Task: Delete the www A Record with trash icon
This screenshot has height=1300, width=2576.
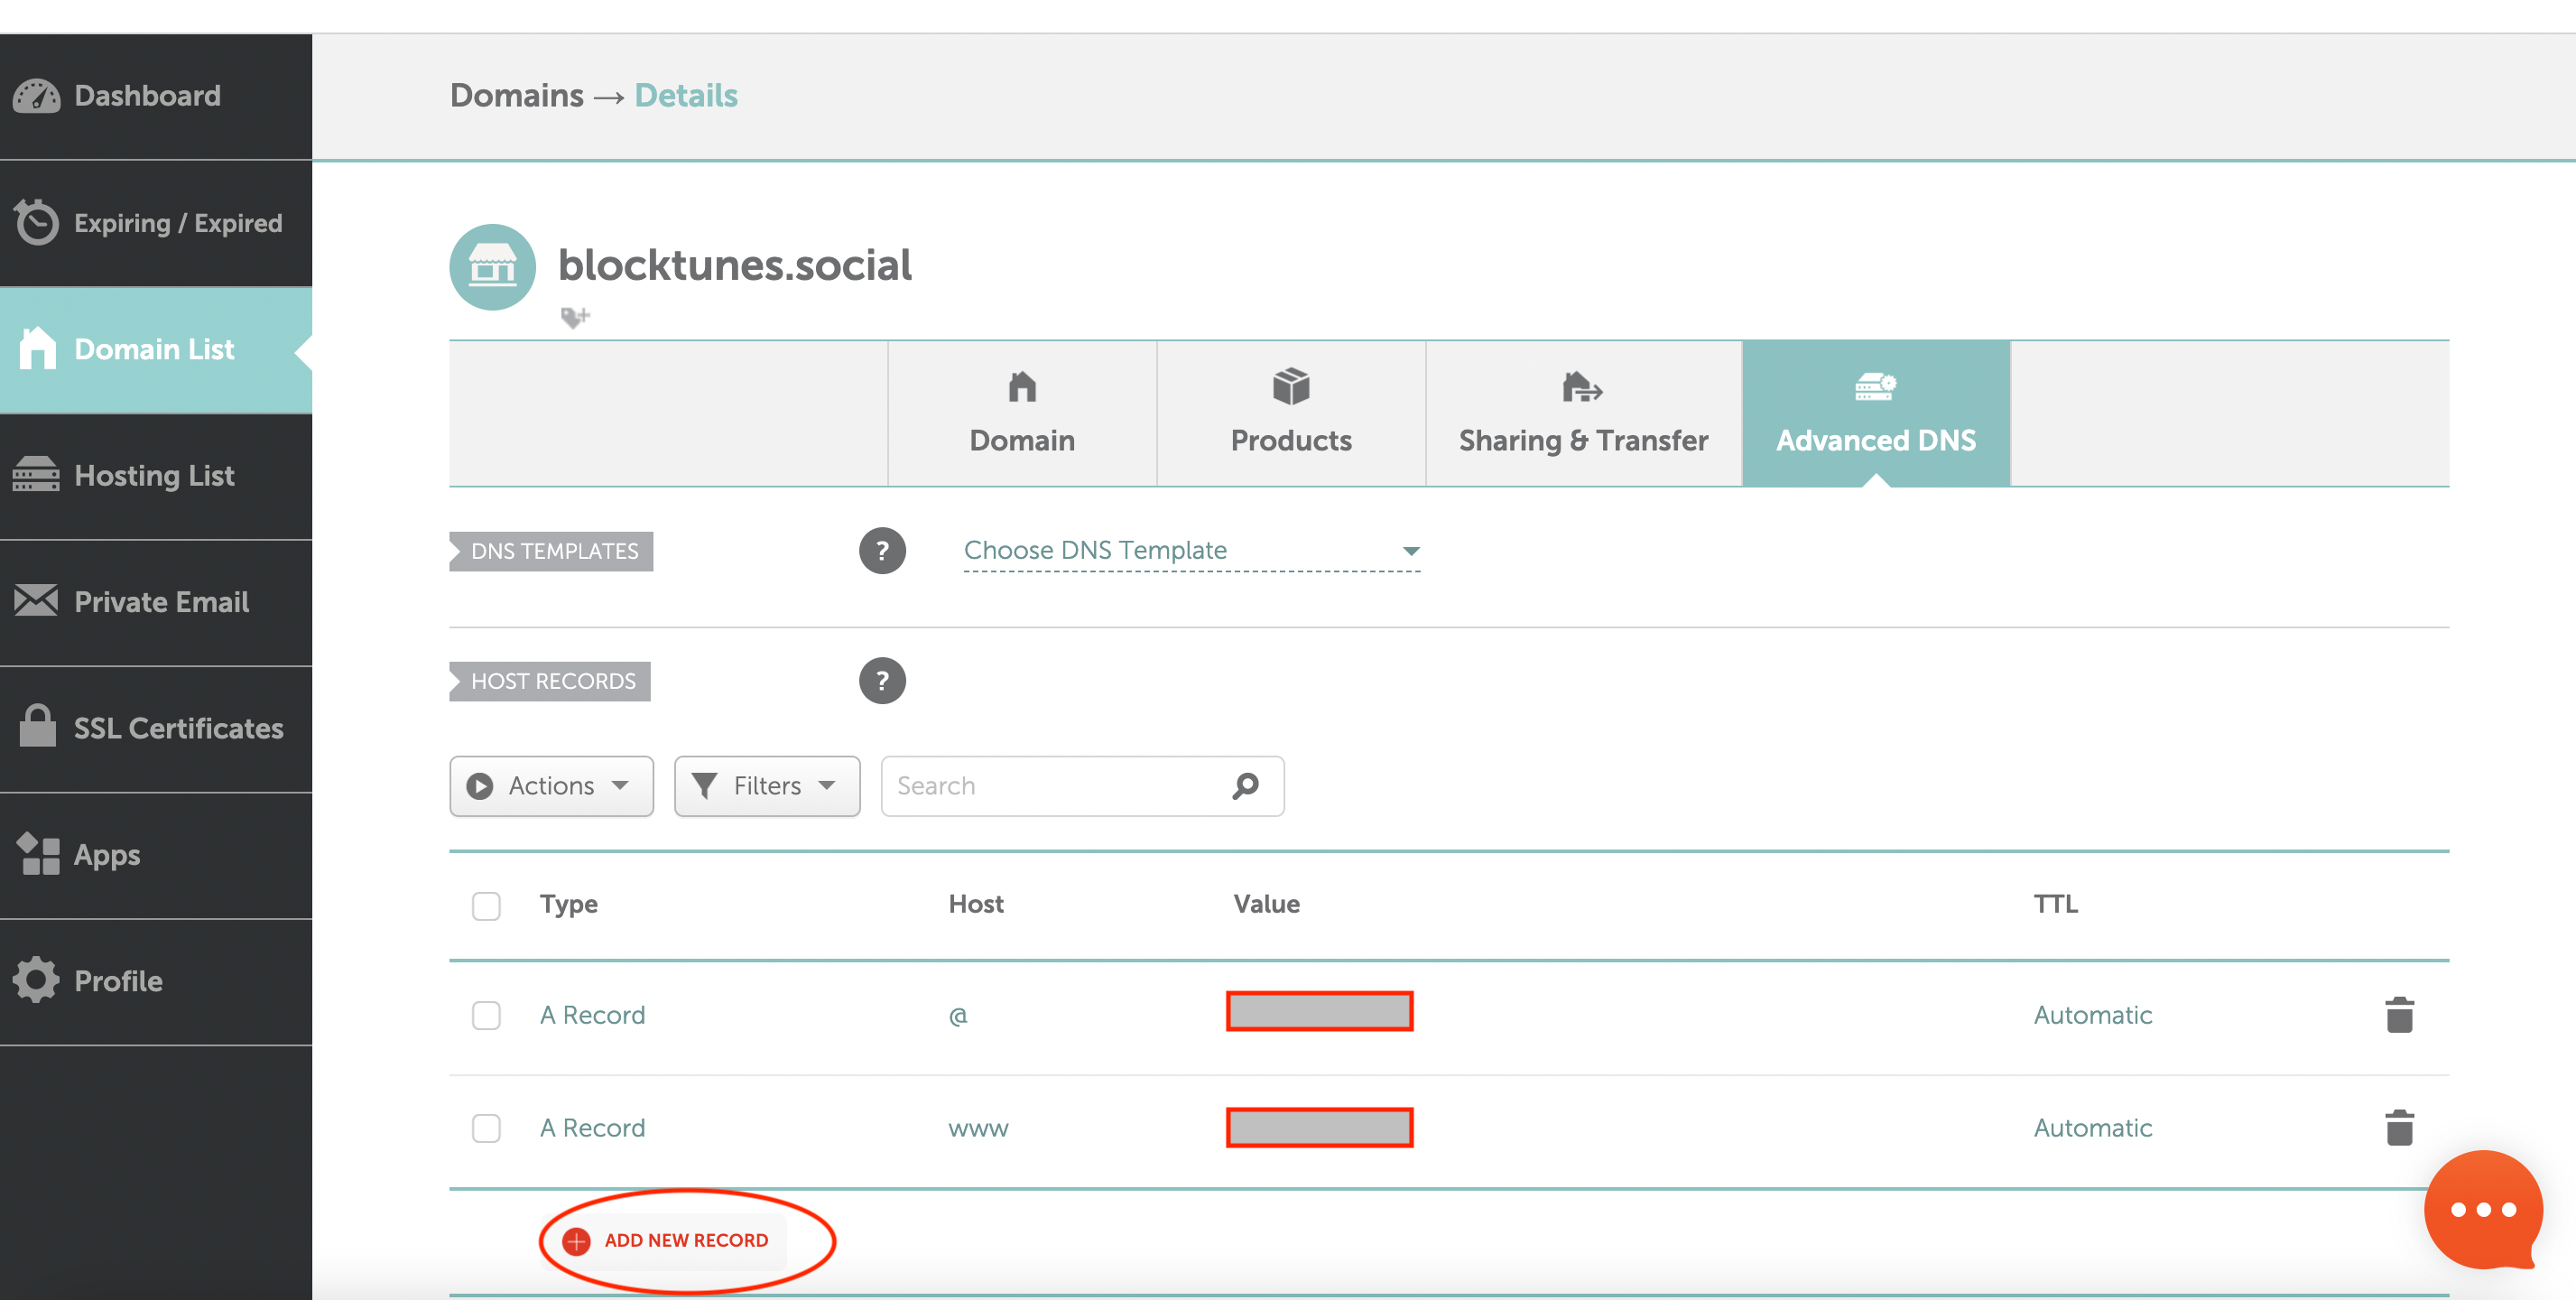Action: [2399, 1128]
